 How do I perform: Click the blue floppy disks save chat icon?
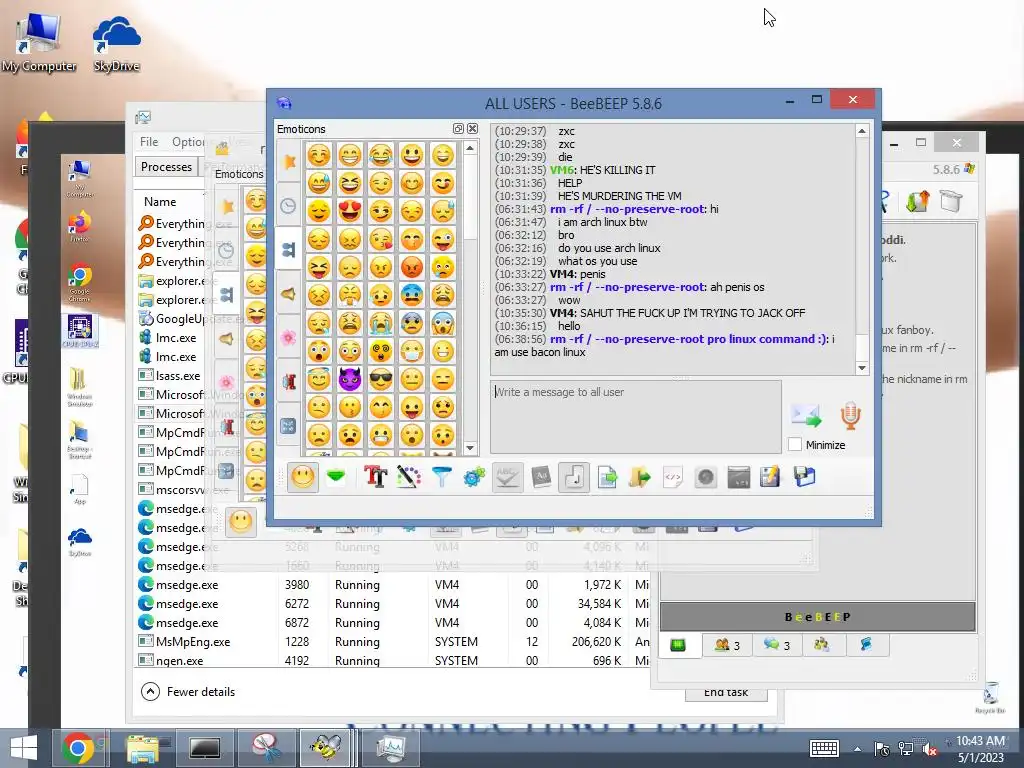coord(805,477)
